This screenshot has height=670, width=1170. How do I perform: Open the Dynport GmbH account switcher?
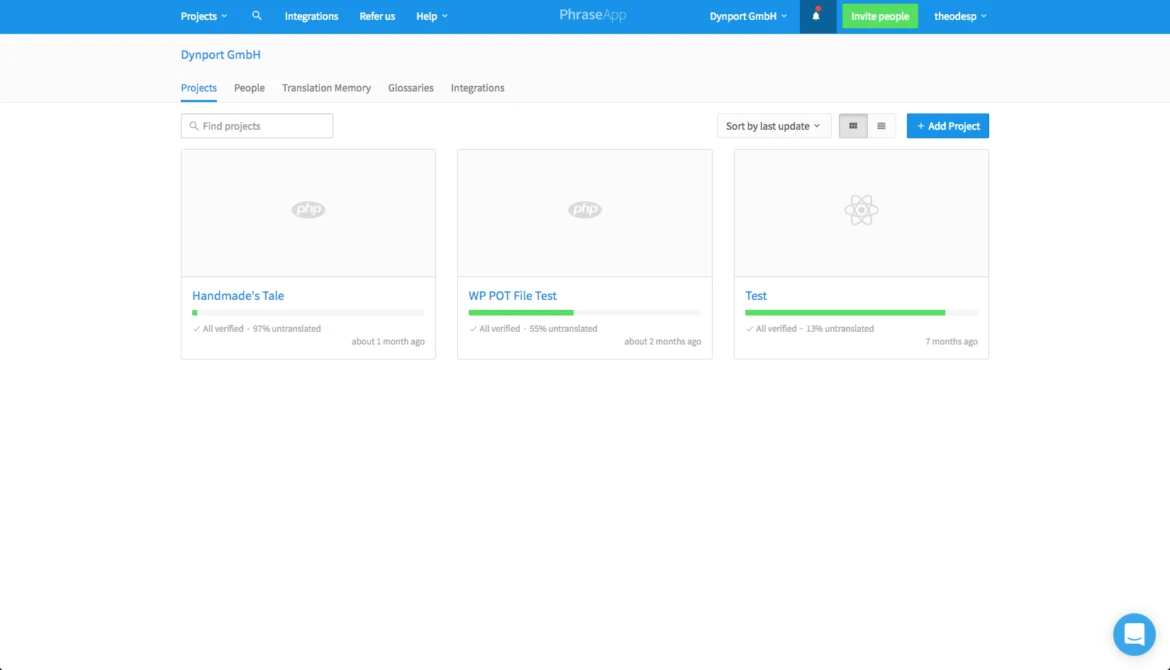coord(748,16)
